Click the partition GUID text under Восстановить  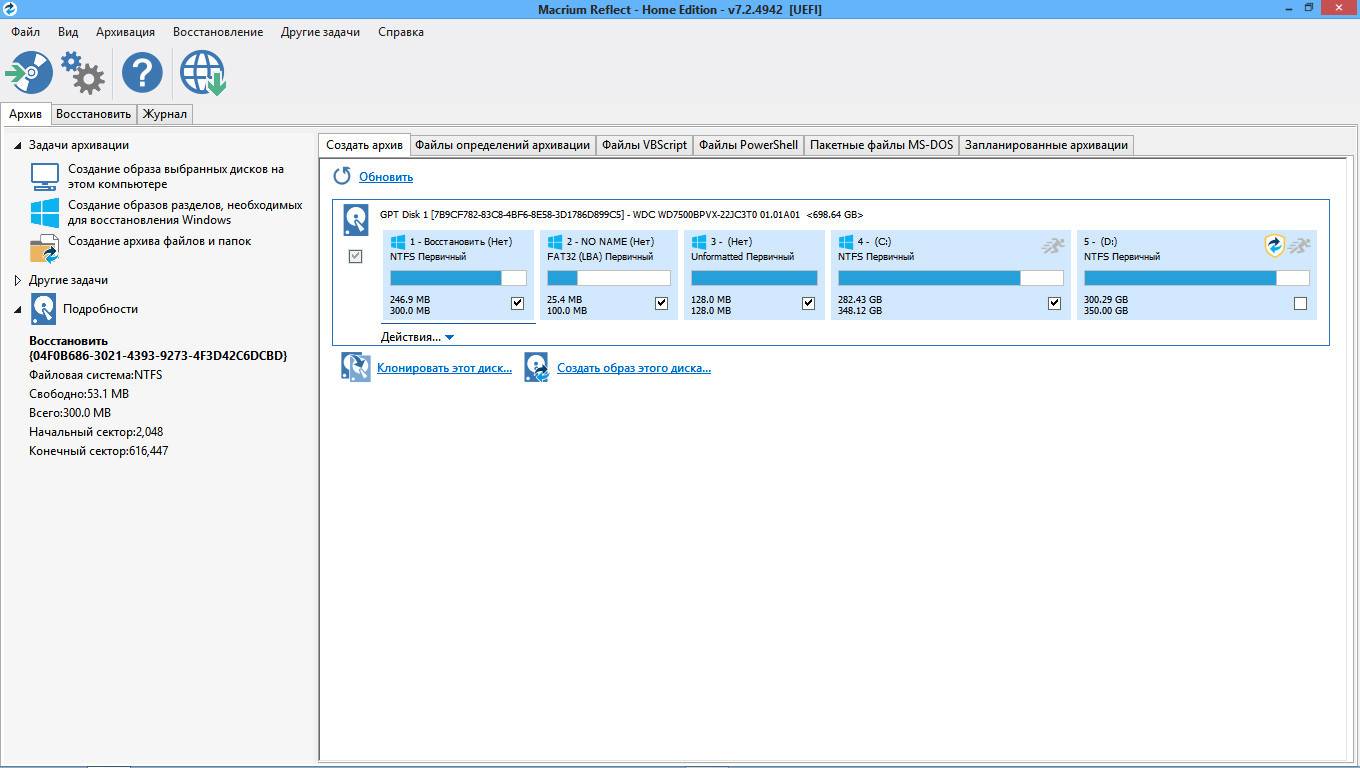click(x=158, y=356)
